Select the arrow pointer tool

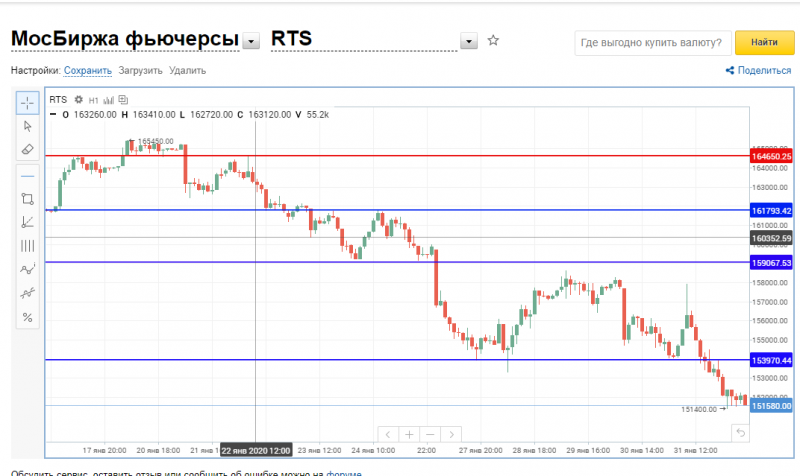pos(28,126)
